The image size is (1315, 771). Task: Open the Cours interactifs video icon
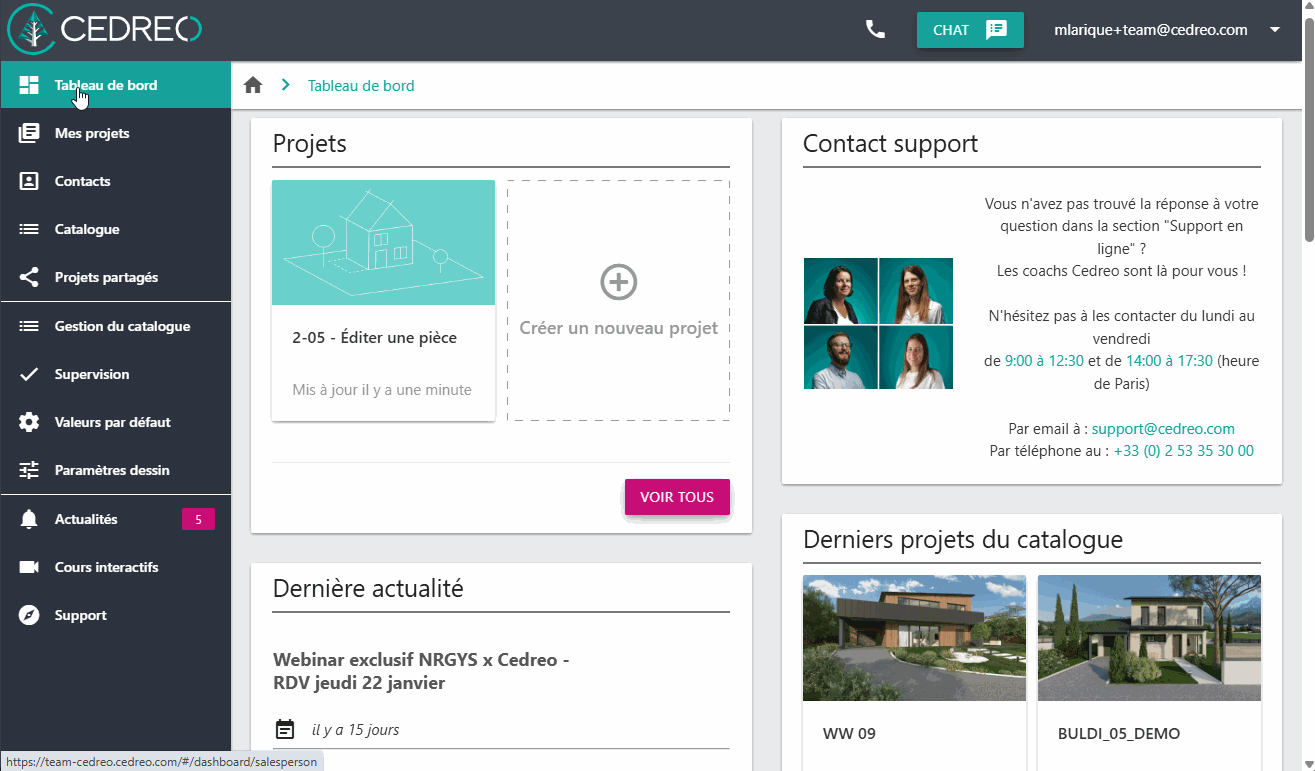pyautogui.click(x=29, y=567)
